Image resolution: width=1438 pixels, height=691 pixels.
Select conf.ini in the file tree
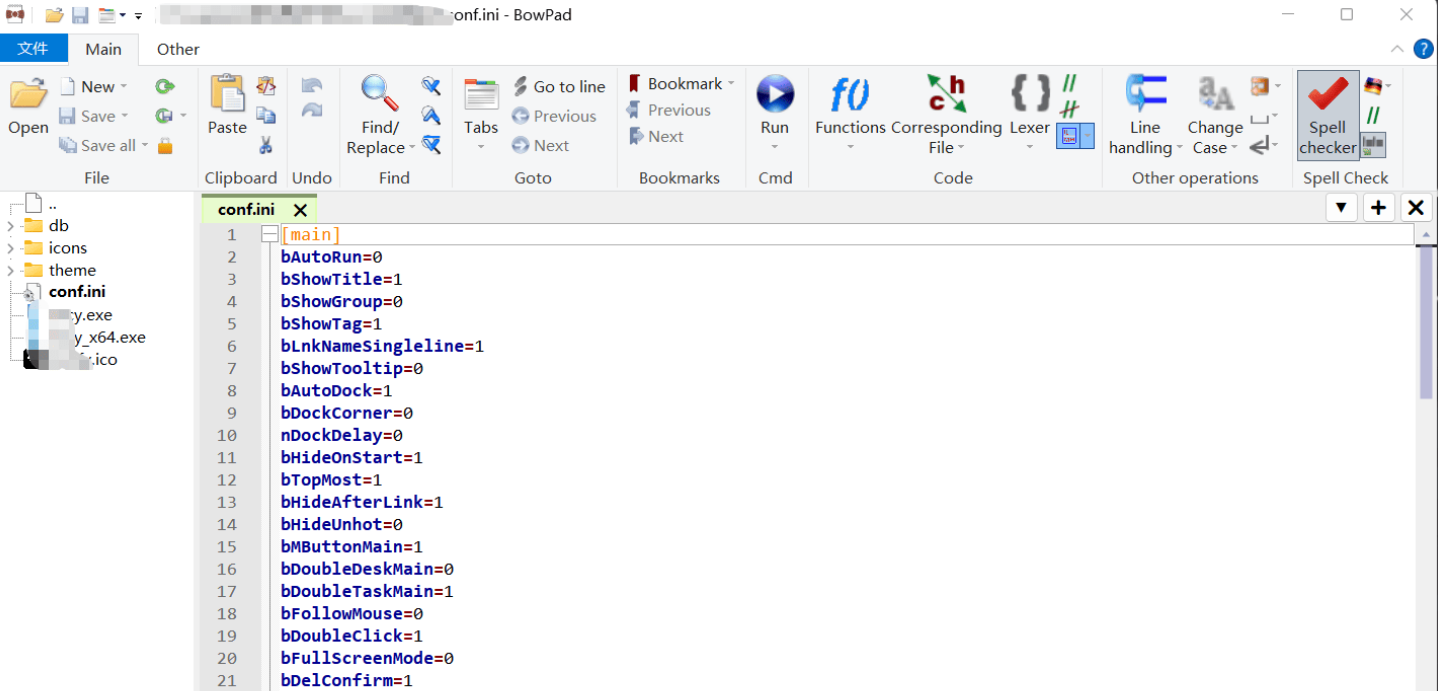tap(77, 292)
